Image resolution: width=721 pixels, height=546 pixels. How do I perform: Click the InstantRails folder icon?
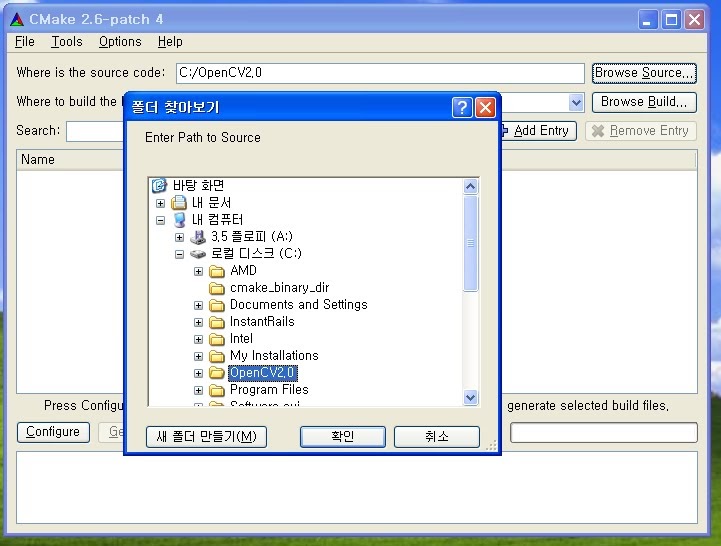(217, 322)
